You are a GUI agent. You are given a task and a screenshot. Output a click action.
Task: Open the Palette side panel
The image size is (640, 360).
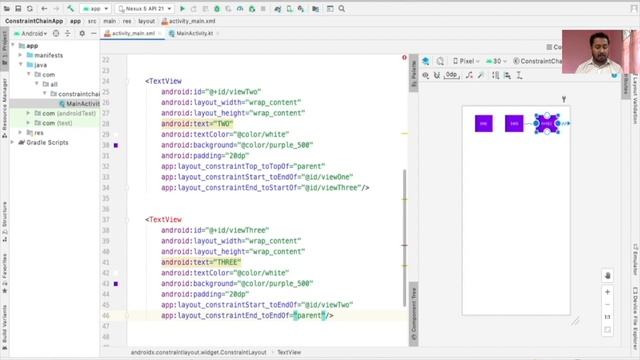point(413,73)
